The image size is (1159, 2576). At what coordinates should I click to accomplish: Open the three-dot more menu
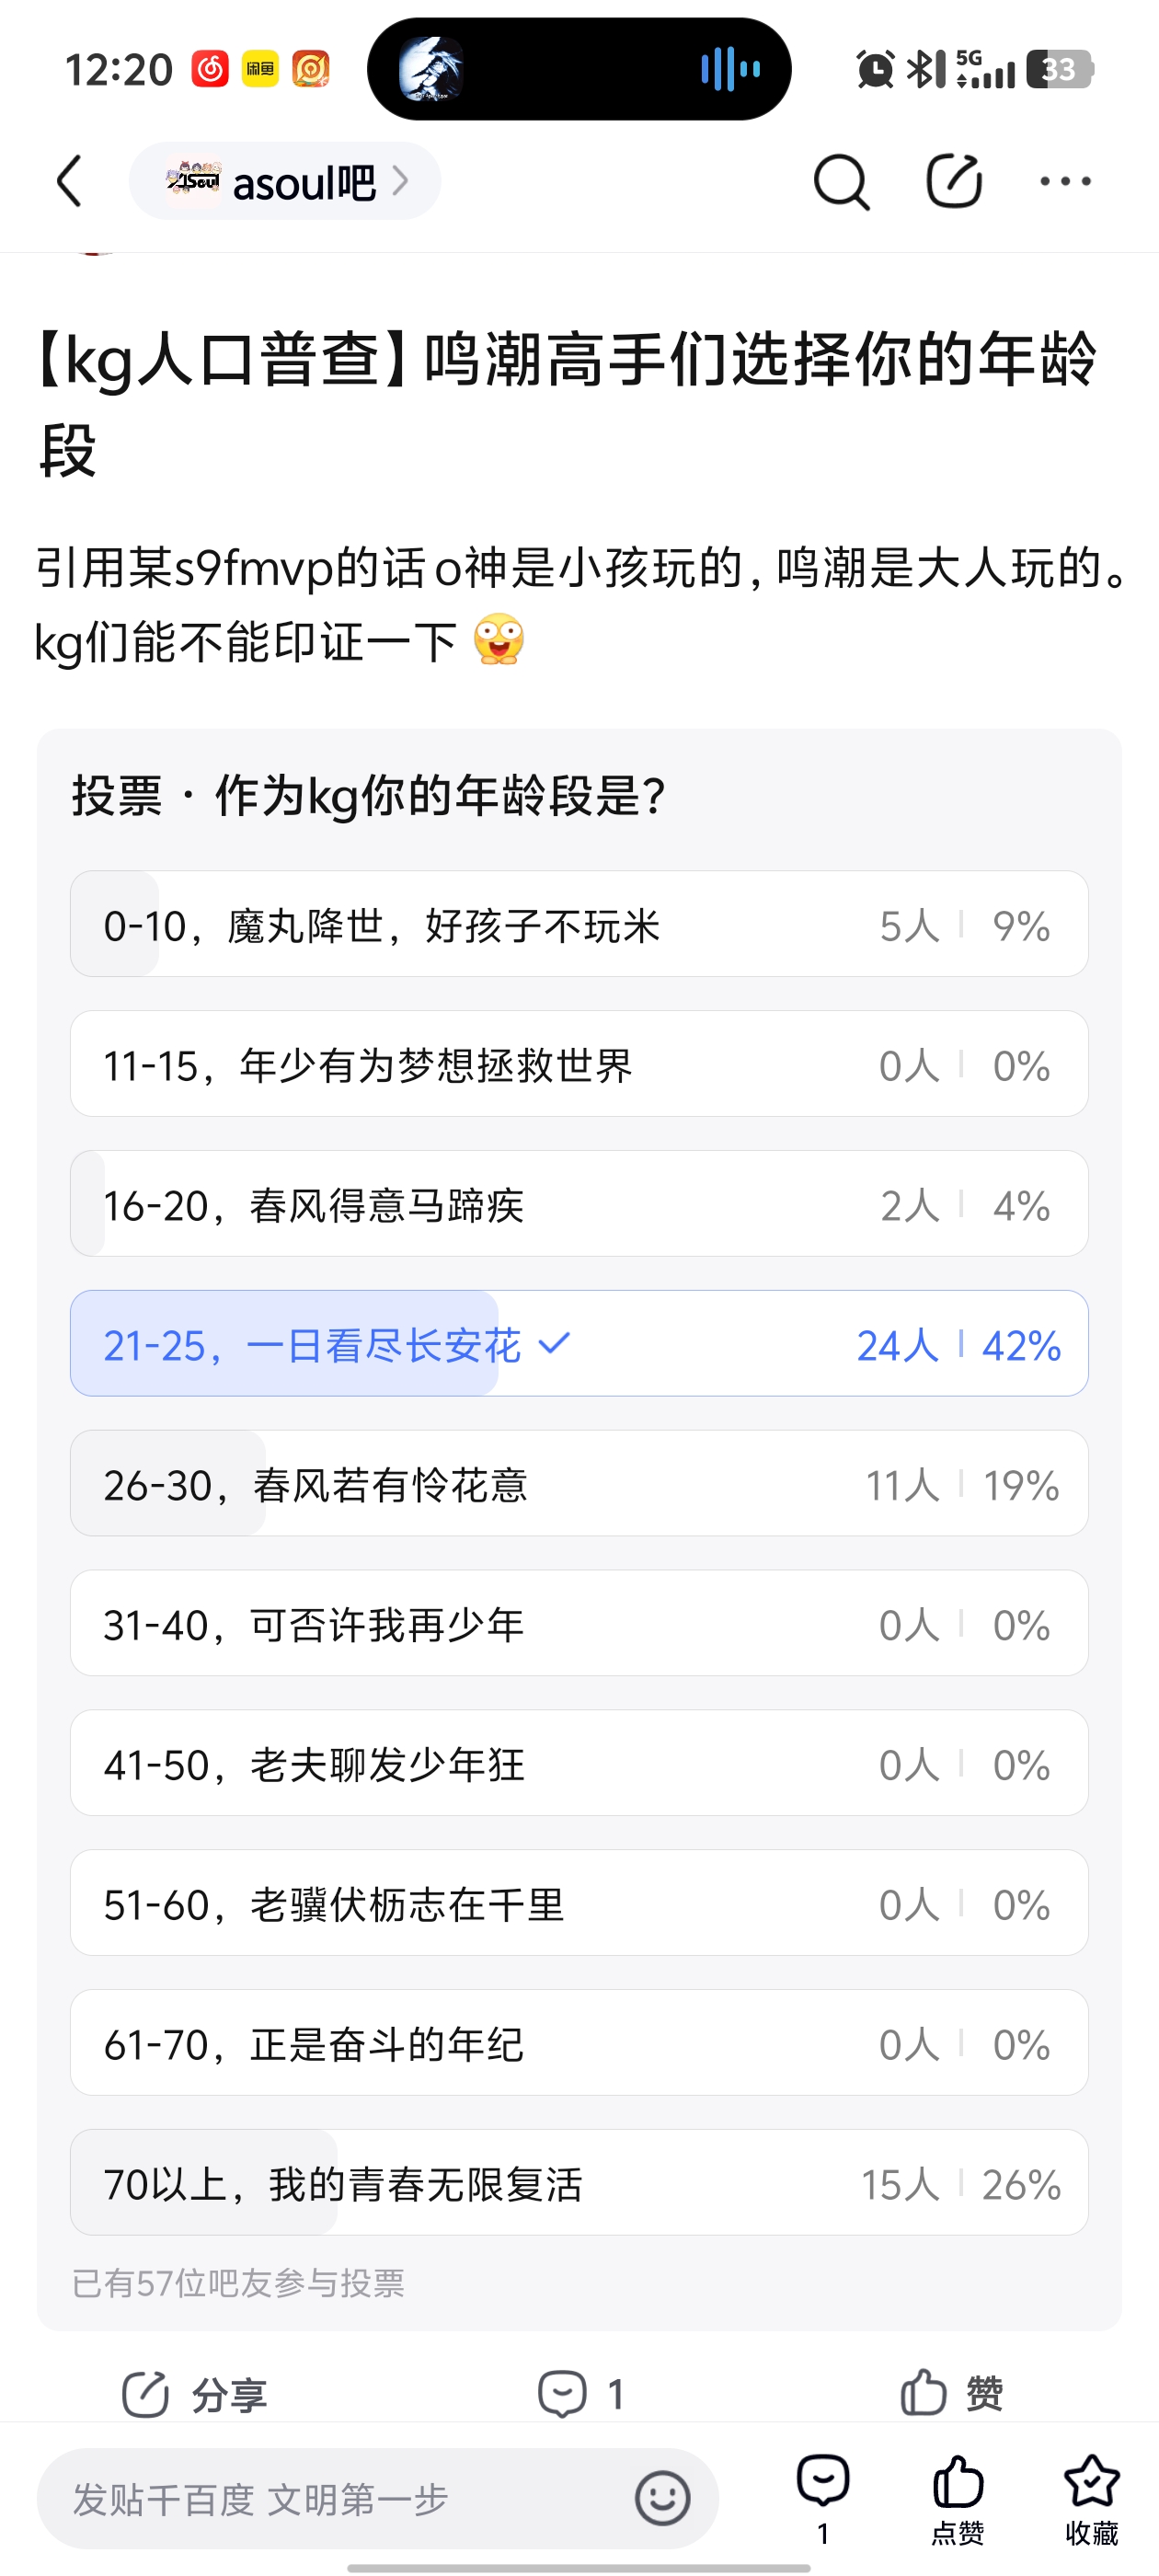[x=1065, y=181]
